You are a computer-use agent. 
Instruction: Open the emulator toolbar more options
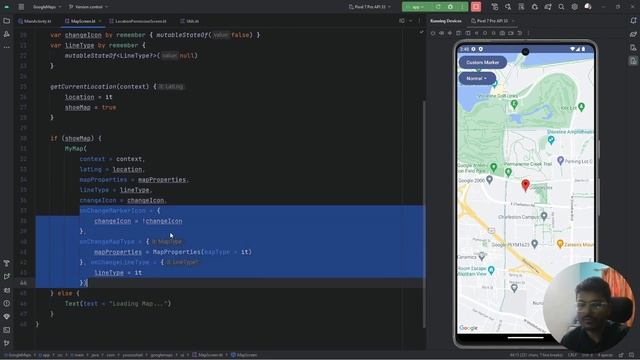528,33
